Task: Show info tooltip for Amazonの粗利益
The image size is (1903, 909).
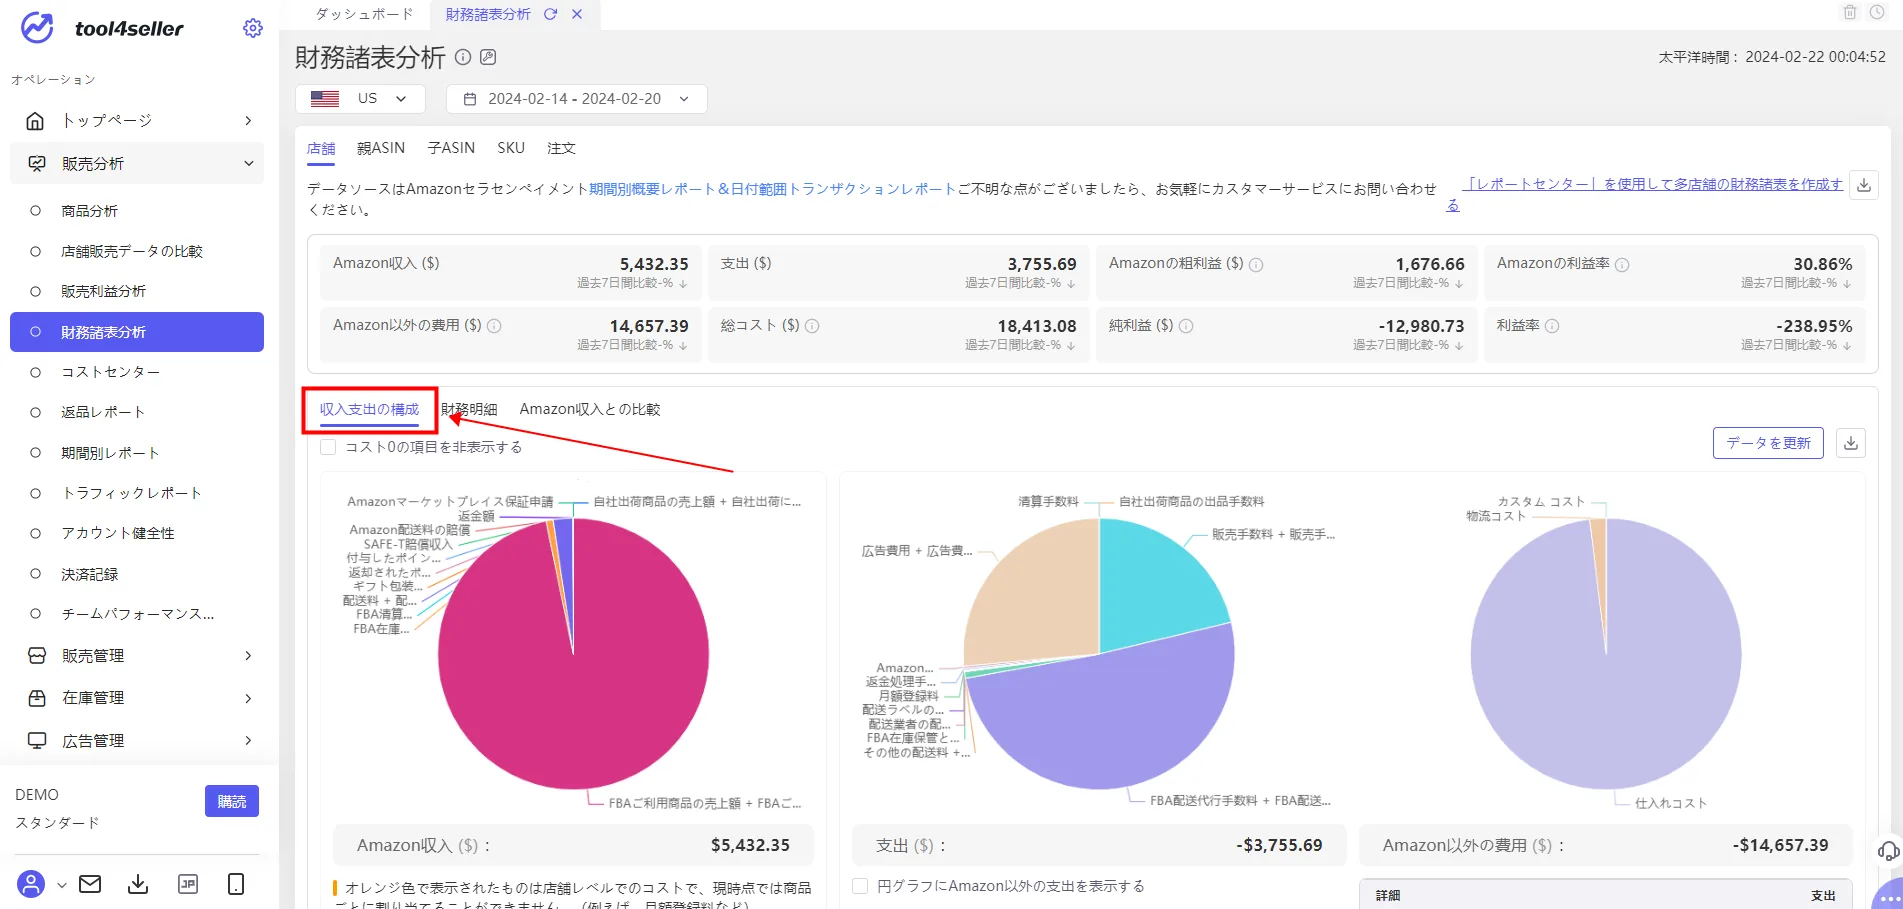Action: click(x=1256, y=265)
